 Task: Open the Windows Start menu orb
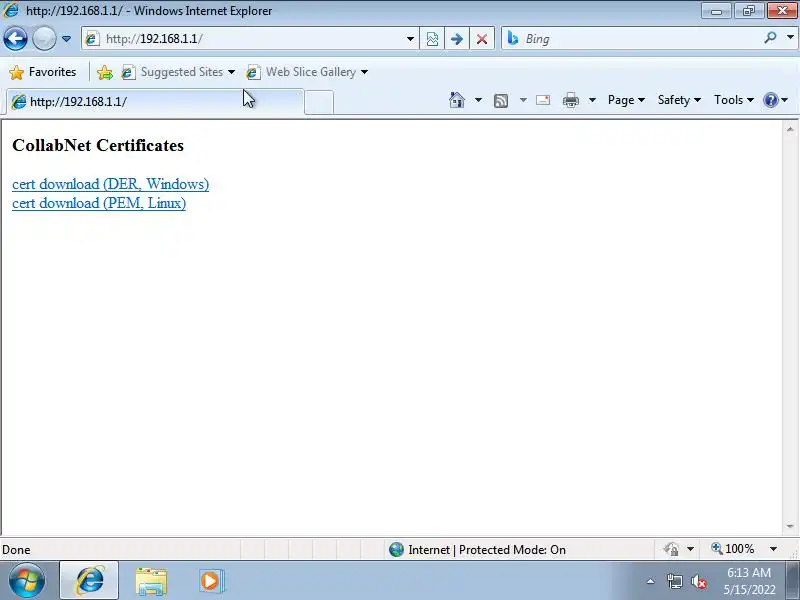pos(27,581)
